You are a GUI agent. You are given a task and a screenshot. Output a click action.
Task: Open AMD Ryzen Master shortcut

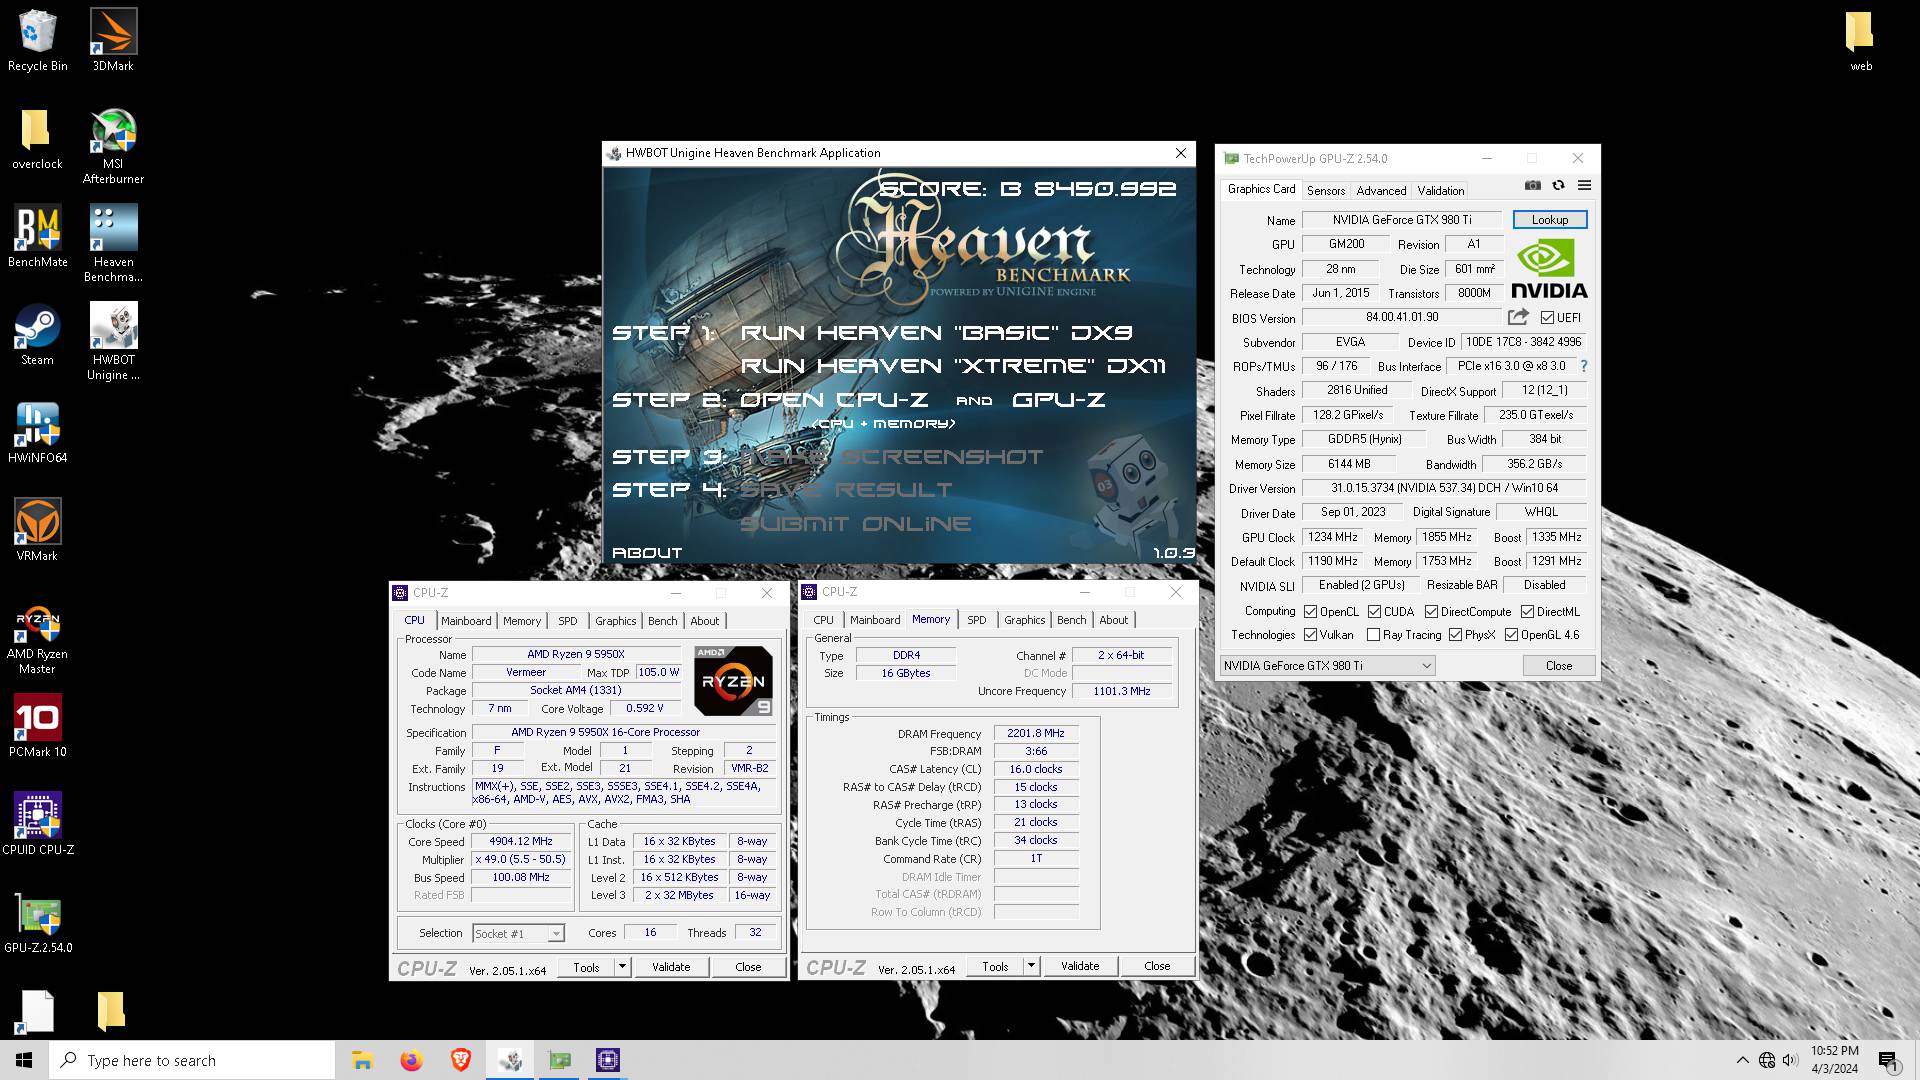pos(37,640)
